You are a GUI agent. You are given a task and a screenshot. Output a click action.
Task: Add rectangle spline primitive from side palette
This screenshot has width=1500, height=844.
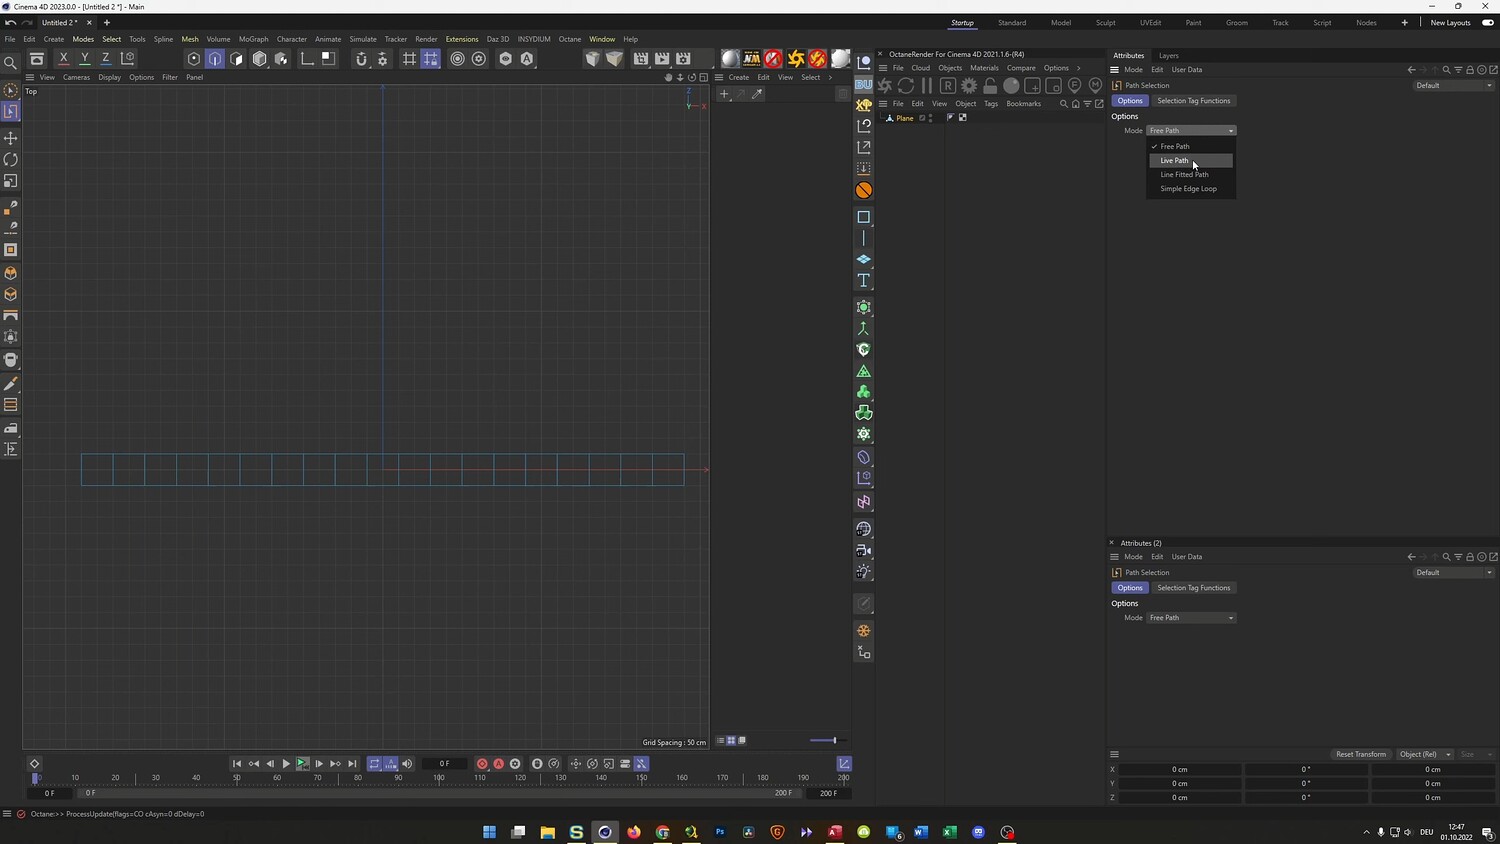864,217
